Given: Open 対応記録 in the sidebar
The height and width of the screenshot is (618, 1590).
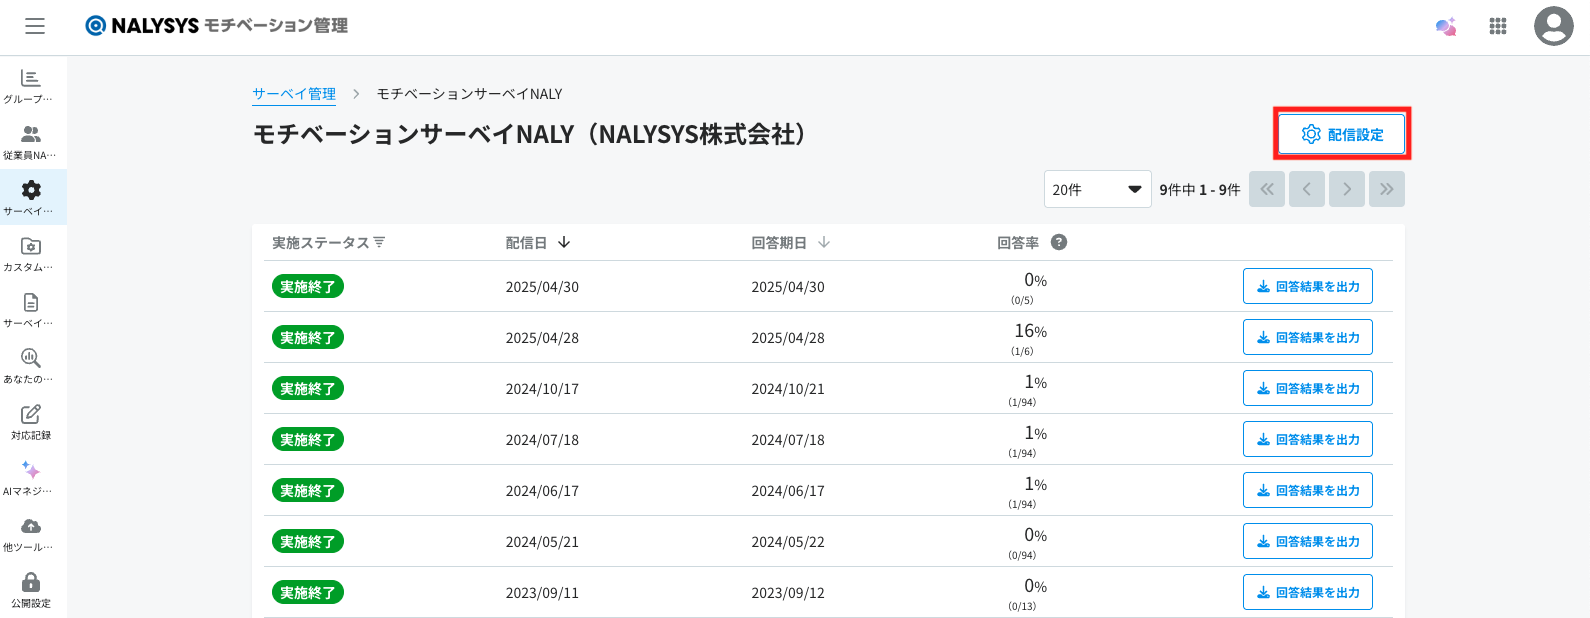Looking at the screenshot, I should 31,422.
